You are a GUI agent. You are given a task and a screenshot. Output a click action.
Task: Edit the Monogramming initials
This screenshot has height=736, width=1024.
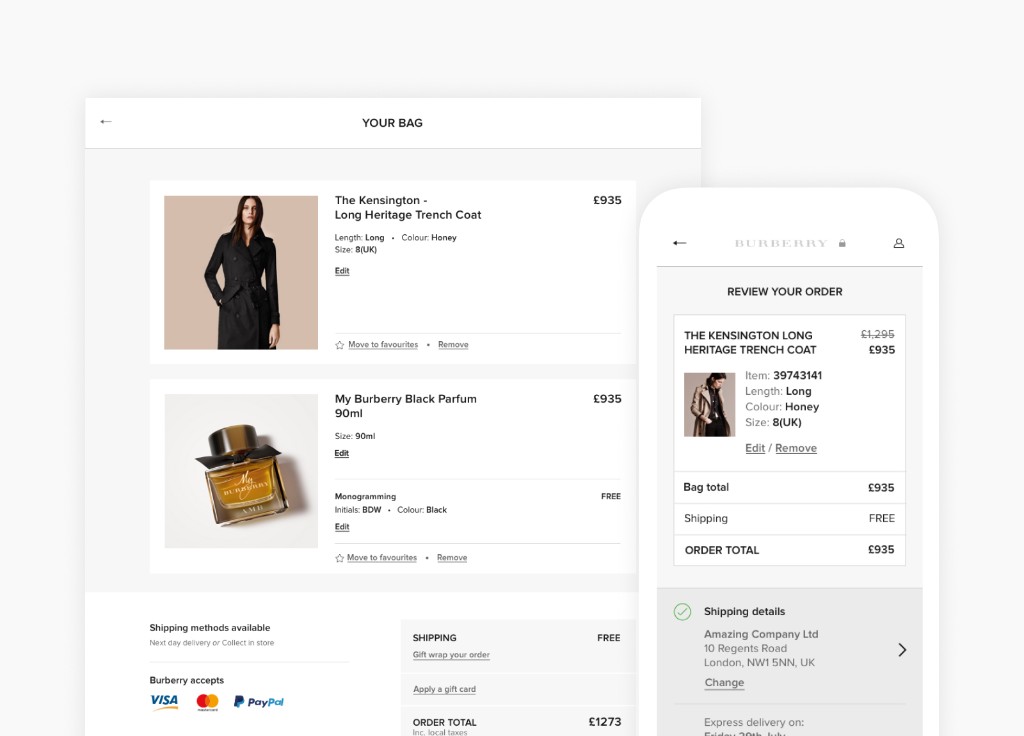coord(342,527)
